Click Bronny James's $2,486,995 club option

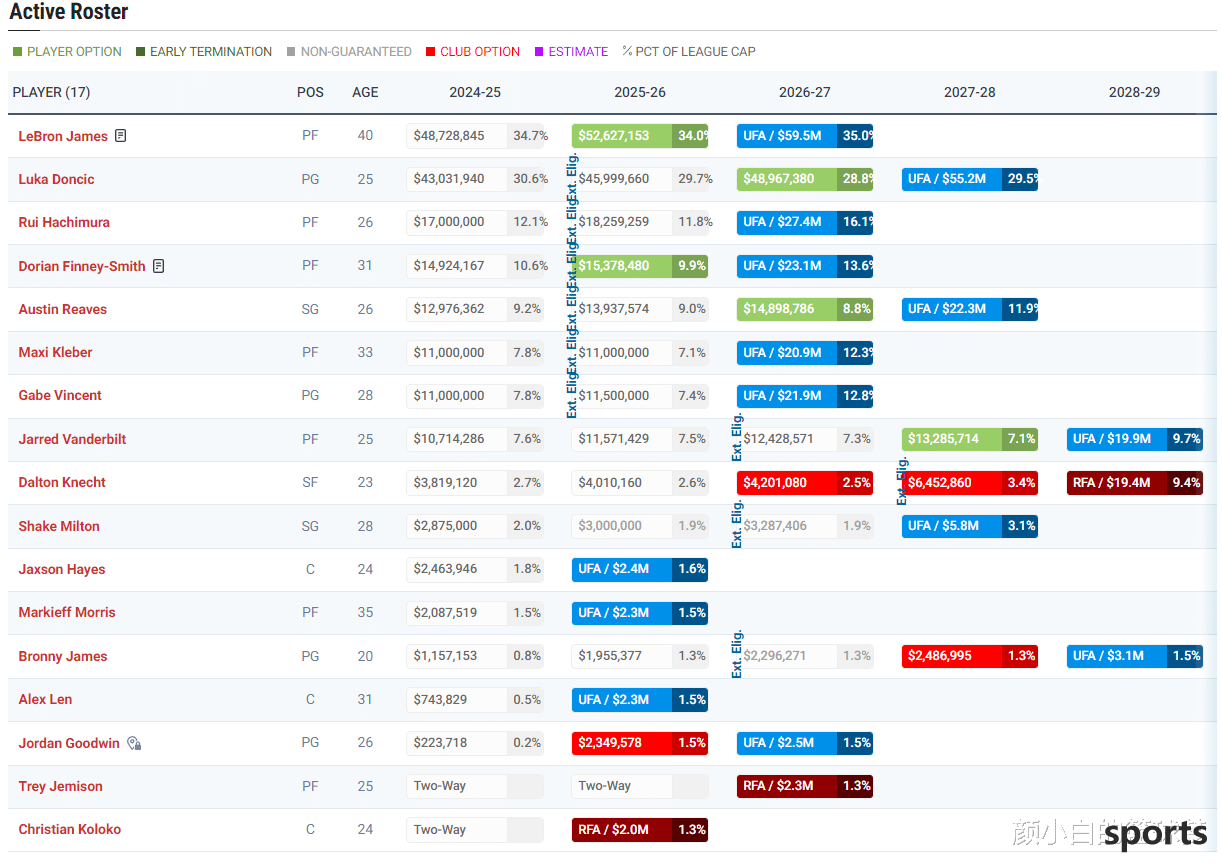point(970,656)
